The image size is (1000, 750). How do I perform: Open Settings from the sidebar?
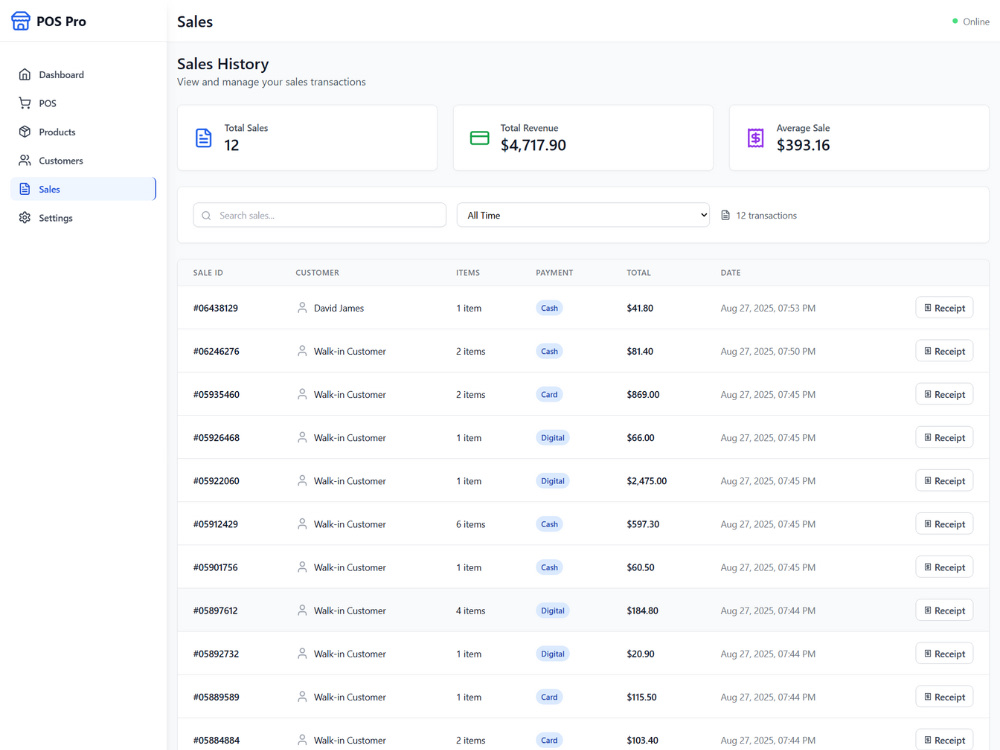(83, 217)
